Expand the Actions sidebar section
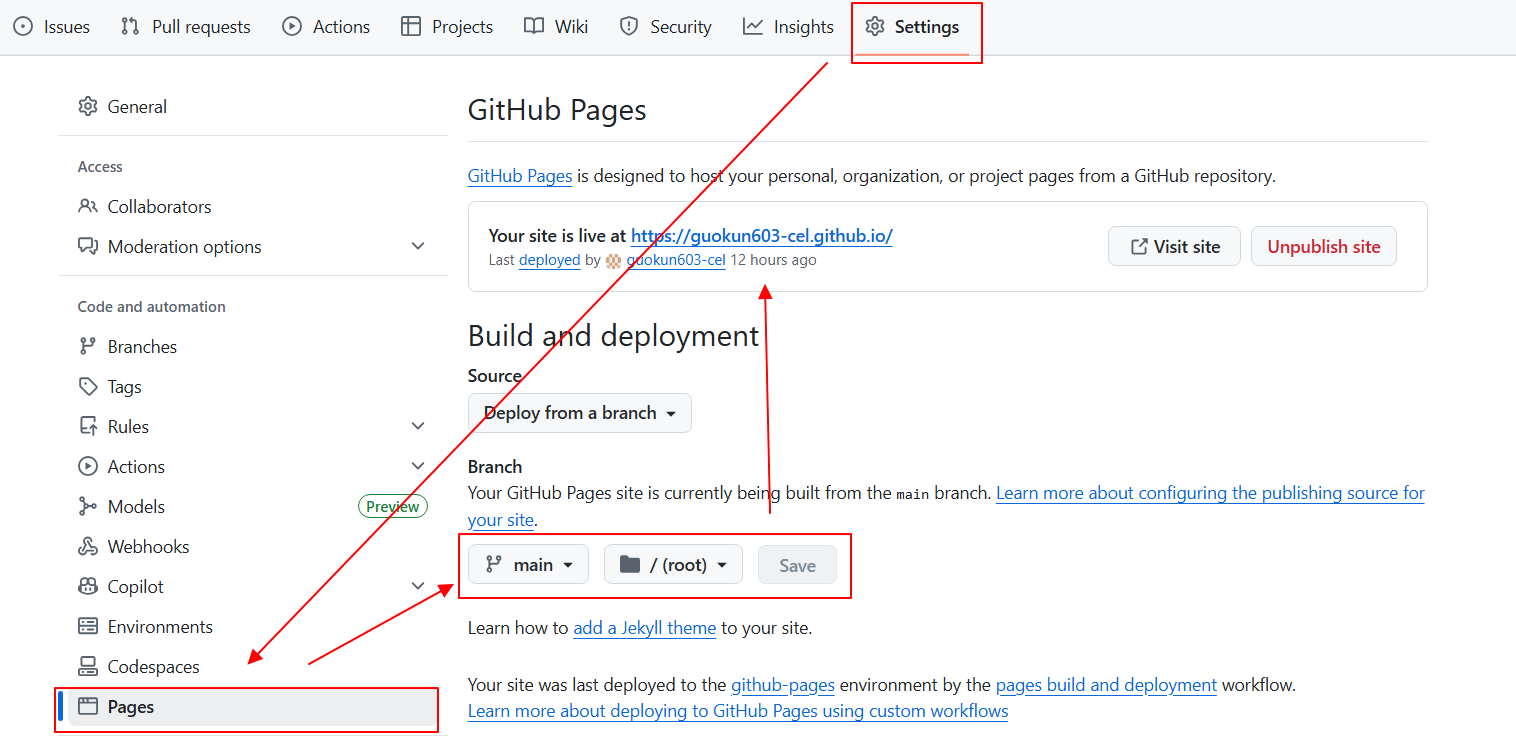This screenshot has width=1516, height=747. pos(418,467)
